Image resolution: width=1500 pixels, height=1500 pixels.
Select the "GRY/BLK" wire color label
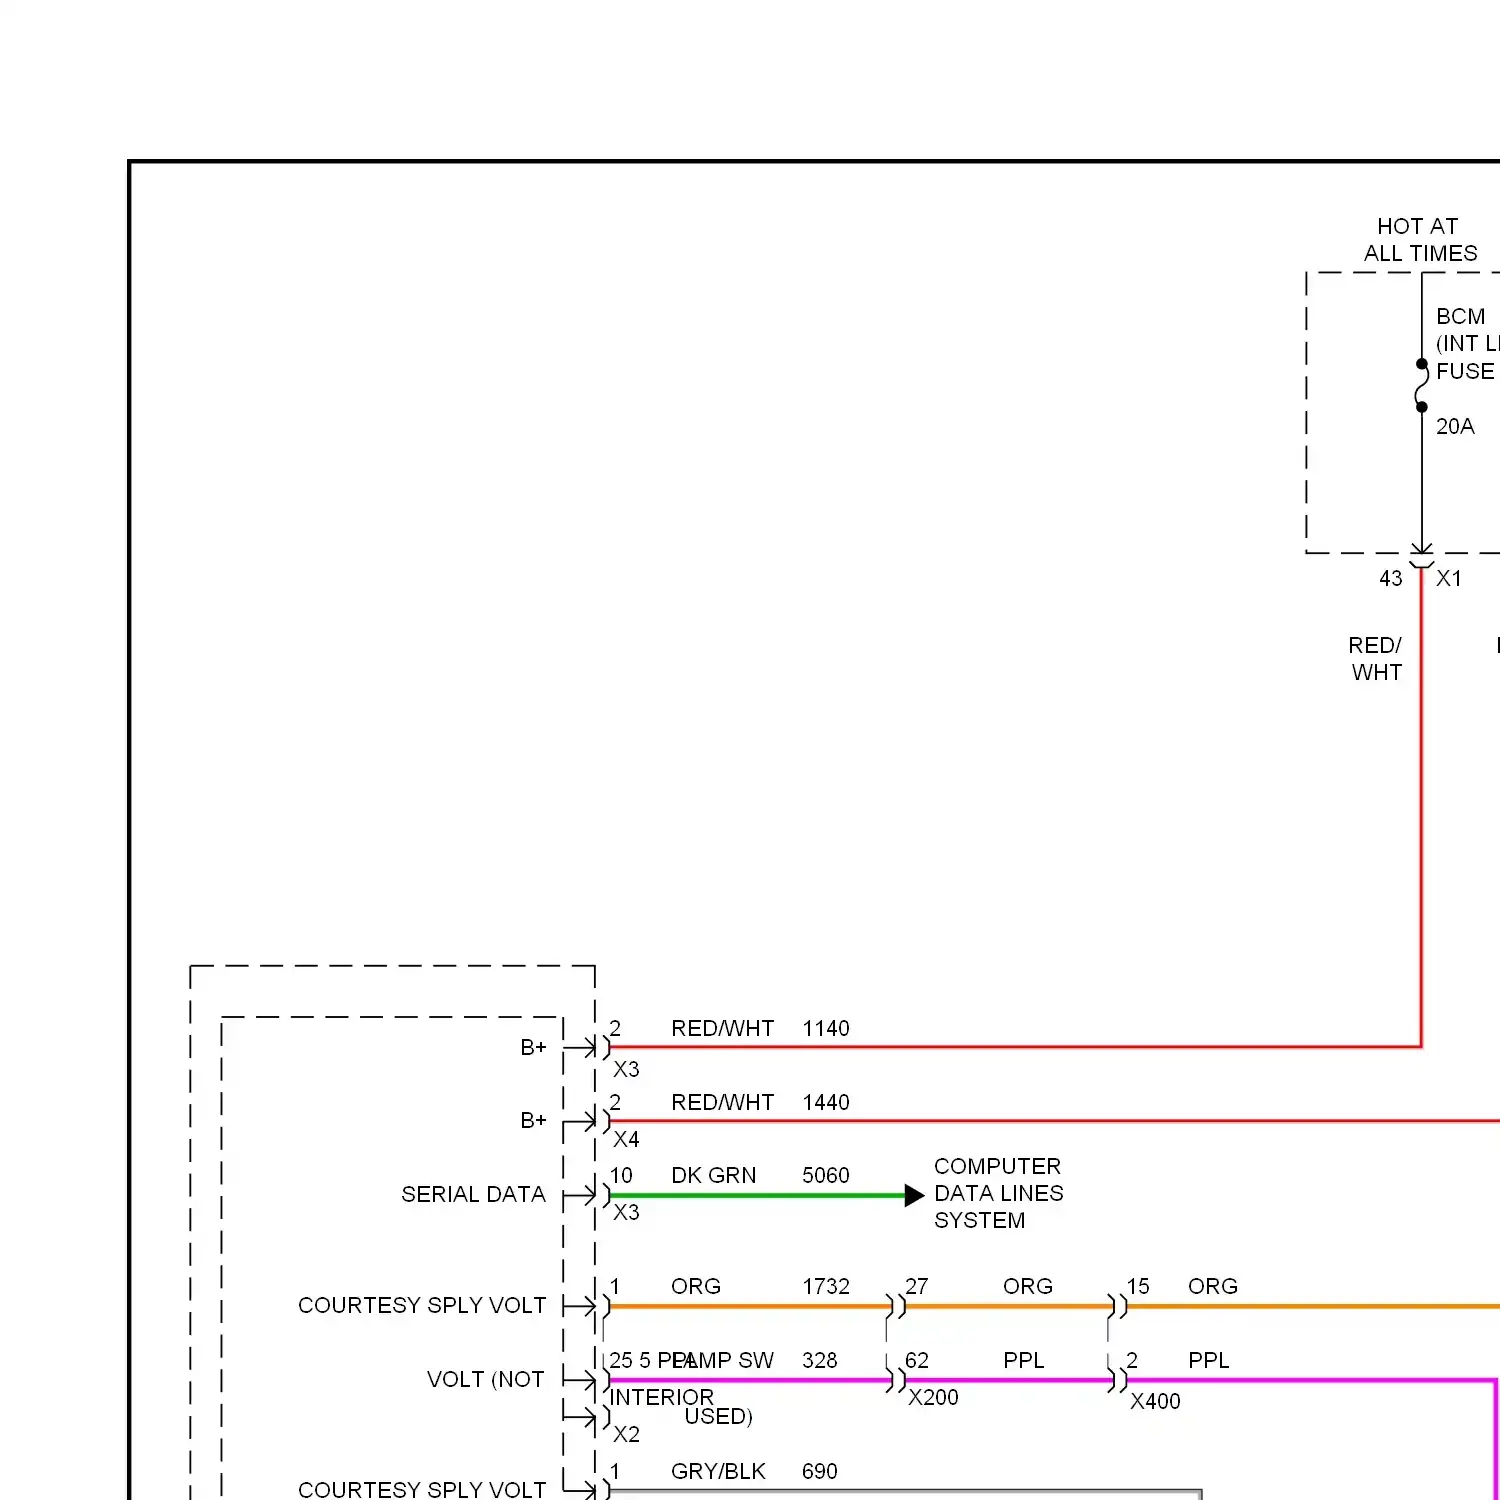pos(718,1471)
